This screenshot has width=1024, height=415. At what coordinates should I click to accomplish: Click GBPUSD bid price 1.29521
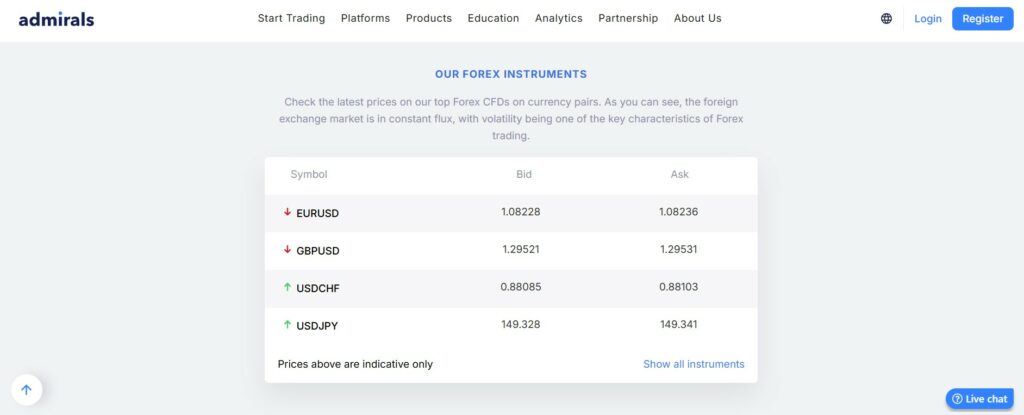(520, 249)
